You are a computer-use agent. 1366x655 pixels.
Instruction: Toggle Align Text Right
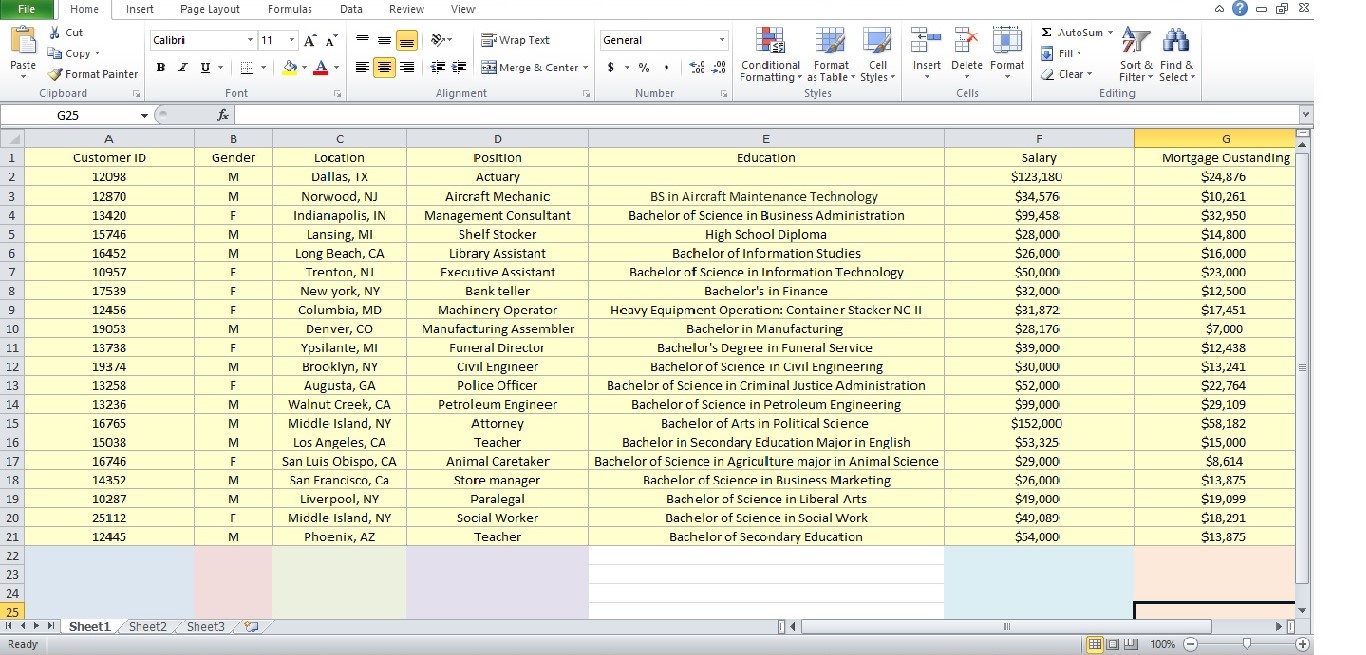pyautogui.click(x=407, y=67)
